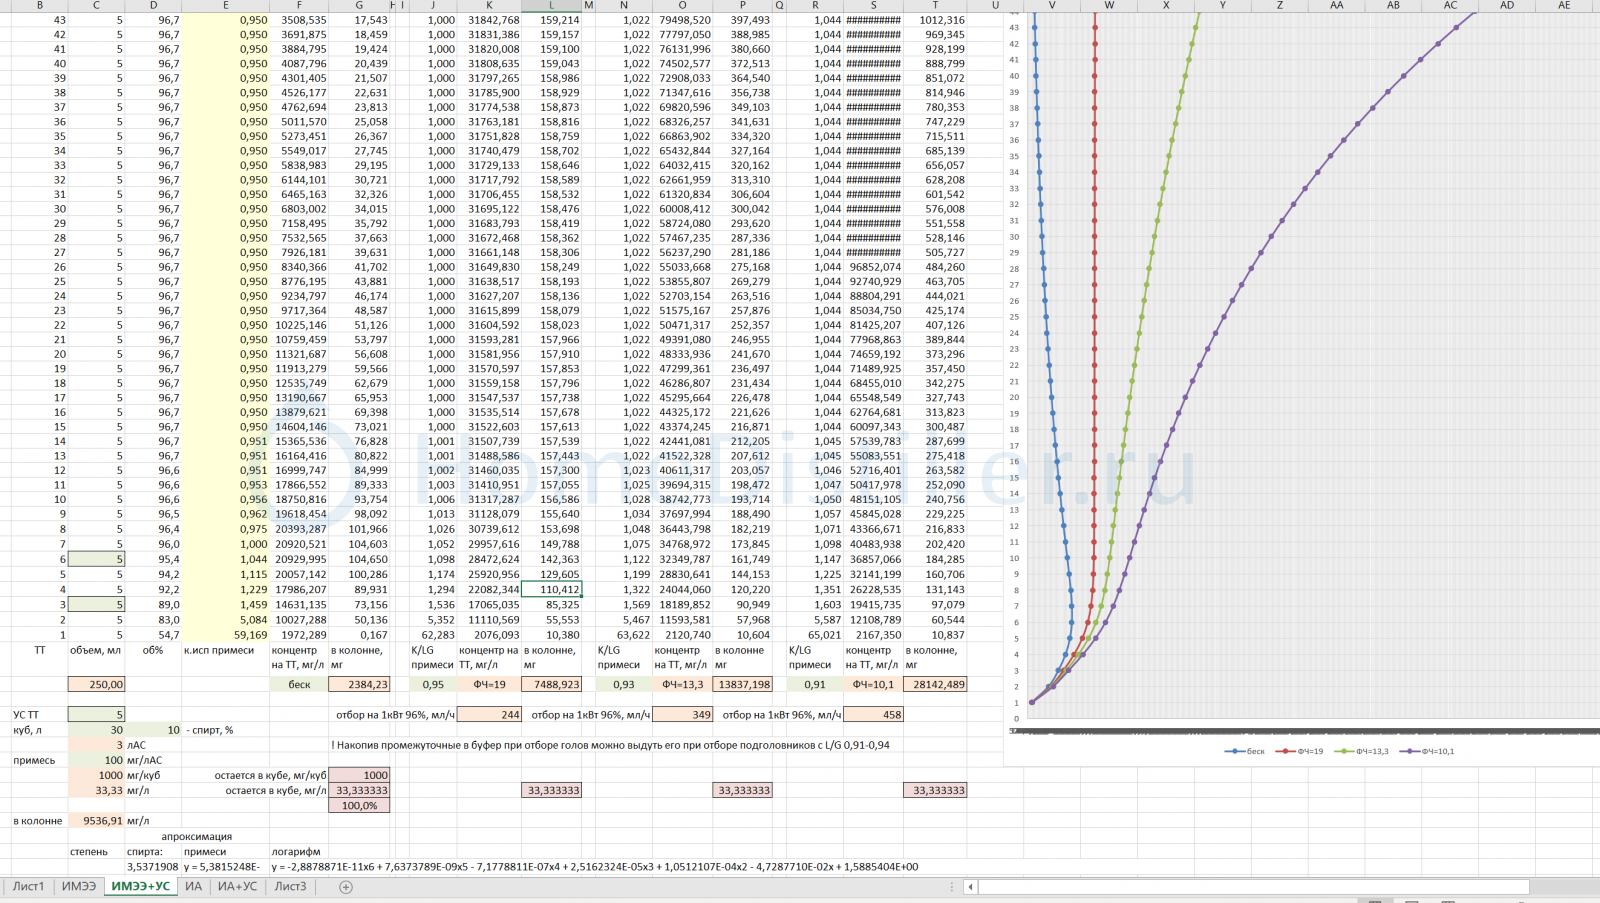The image size is (1600, 903).
Task: Switch to the ИА sheet tab
Action: point(193,887)
